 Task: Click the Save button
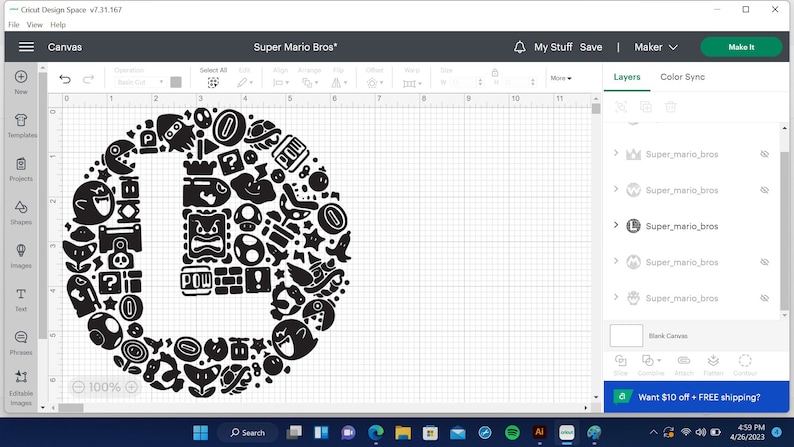pos(591,47)
